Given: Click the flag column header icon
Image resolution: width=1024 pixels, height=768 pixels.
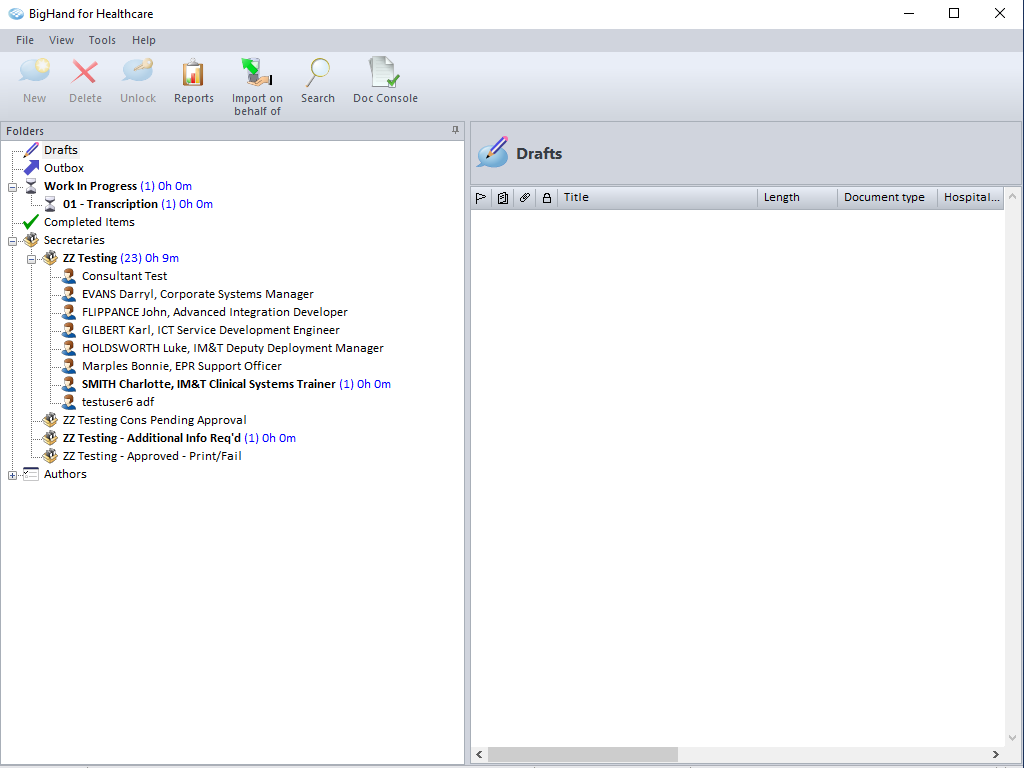Looking at the screenshot, I should click(x=481, y=198).
